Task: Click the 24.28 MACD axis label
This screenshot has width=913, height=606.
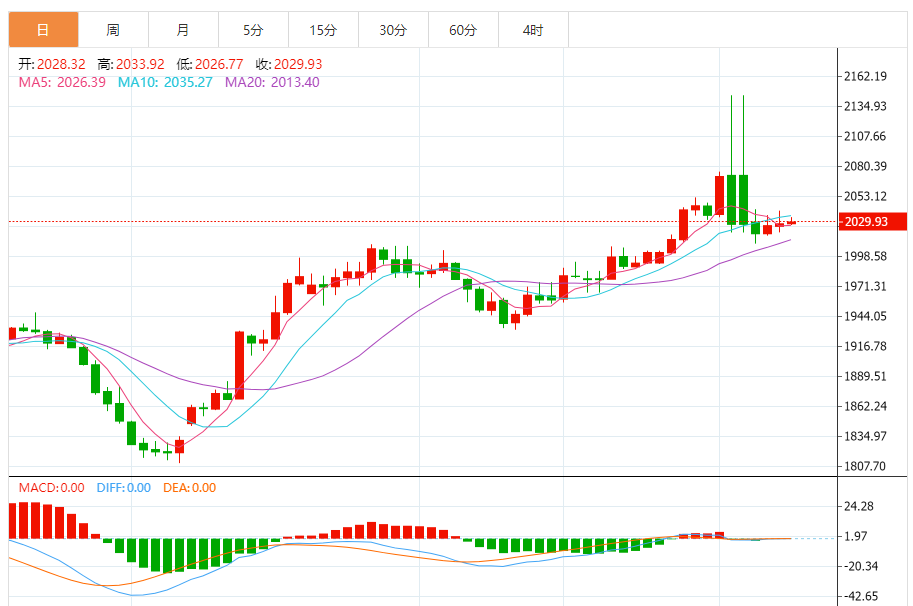Action: [x=859, y=506]
